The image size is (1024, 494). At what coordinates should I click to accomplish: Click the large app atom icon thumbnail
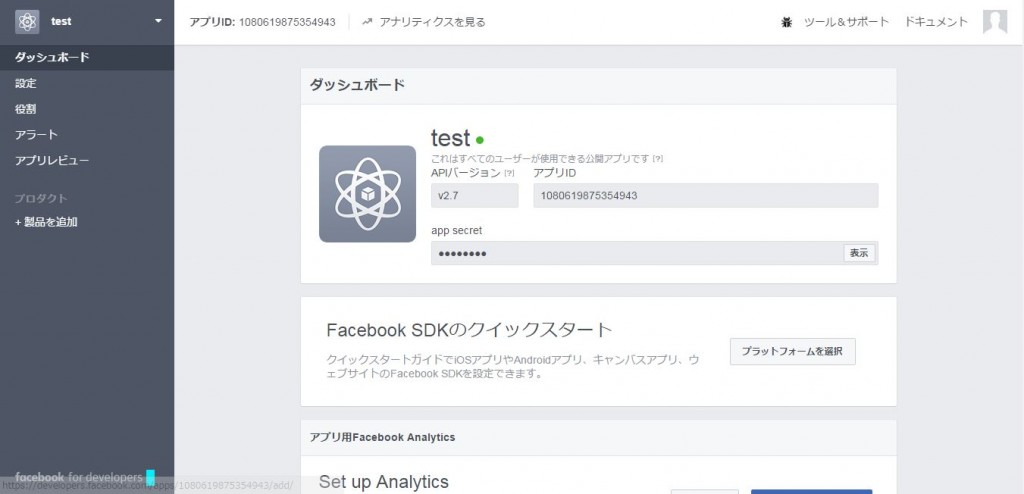coord(368,194)
